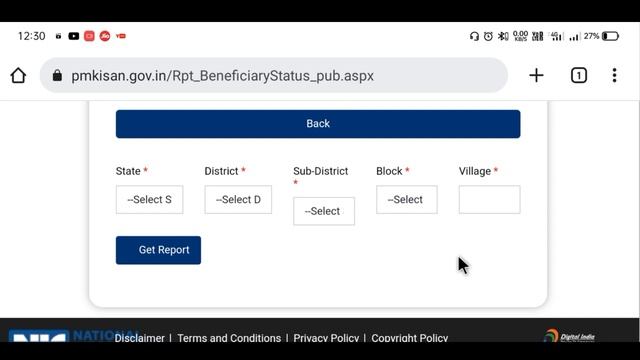The width and height of the screenshot is (640, 360).
Task: Open the Copyright Policy link
Action: (x=410, y=338)
